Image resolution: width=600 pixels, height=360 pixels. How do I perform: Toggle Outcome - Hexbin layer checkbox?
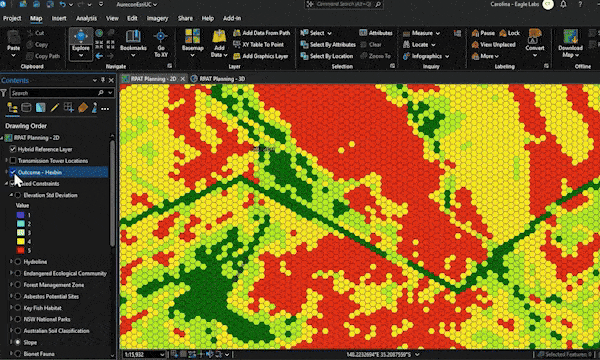pyautogui.click(x=13, y=172)
